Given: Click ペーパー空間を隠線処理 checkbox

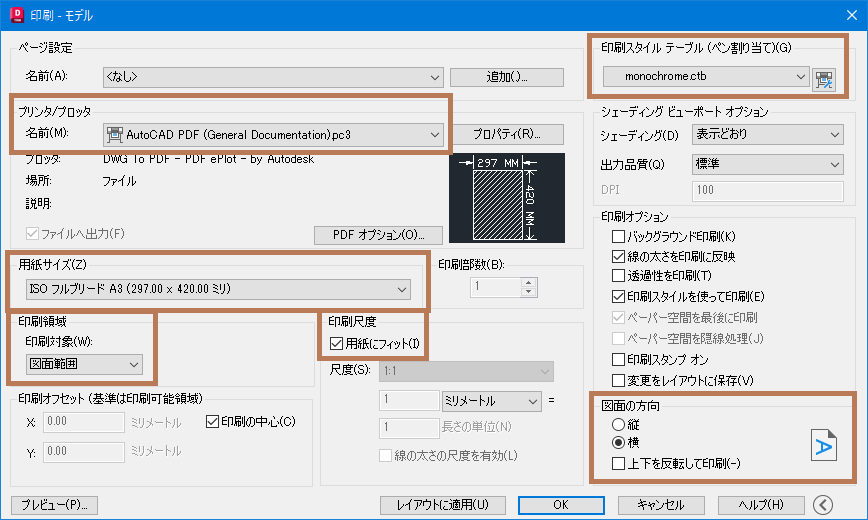Looking at the screenshot, I should [x=618, y=338].
